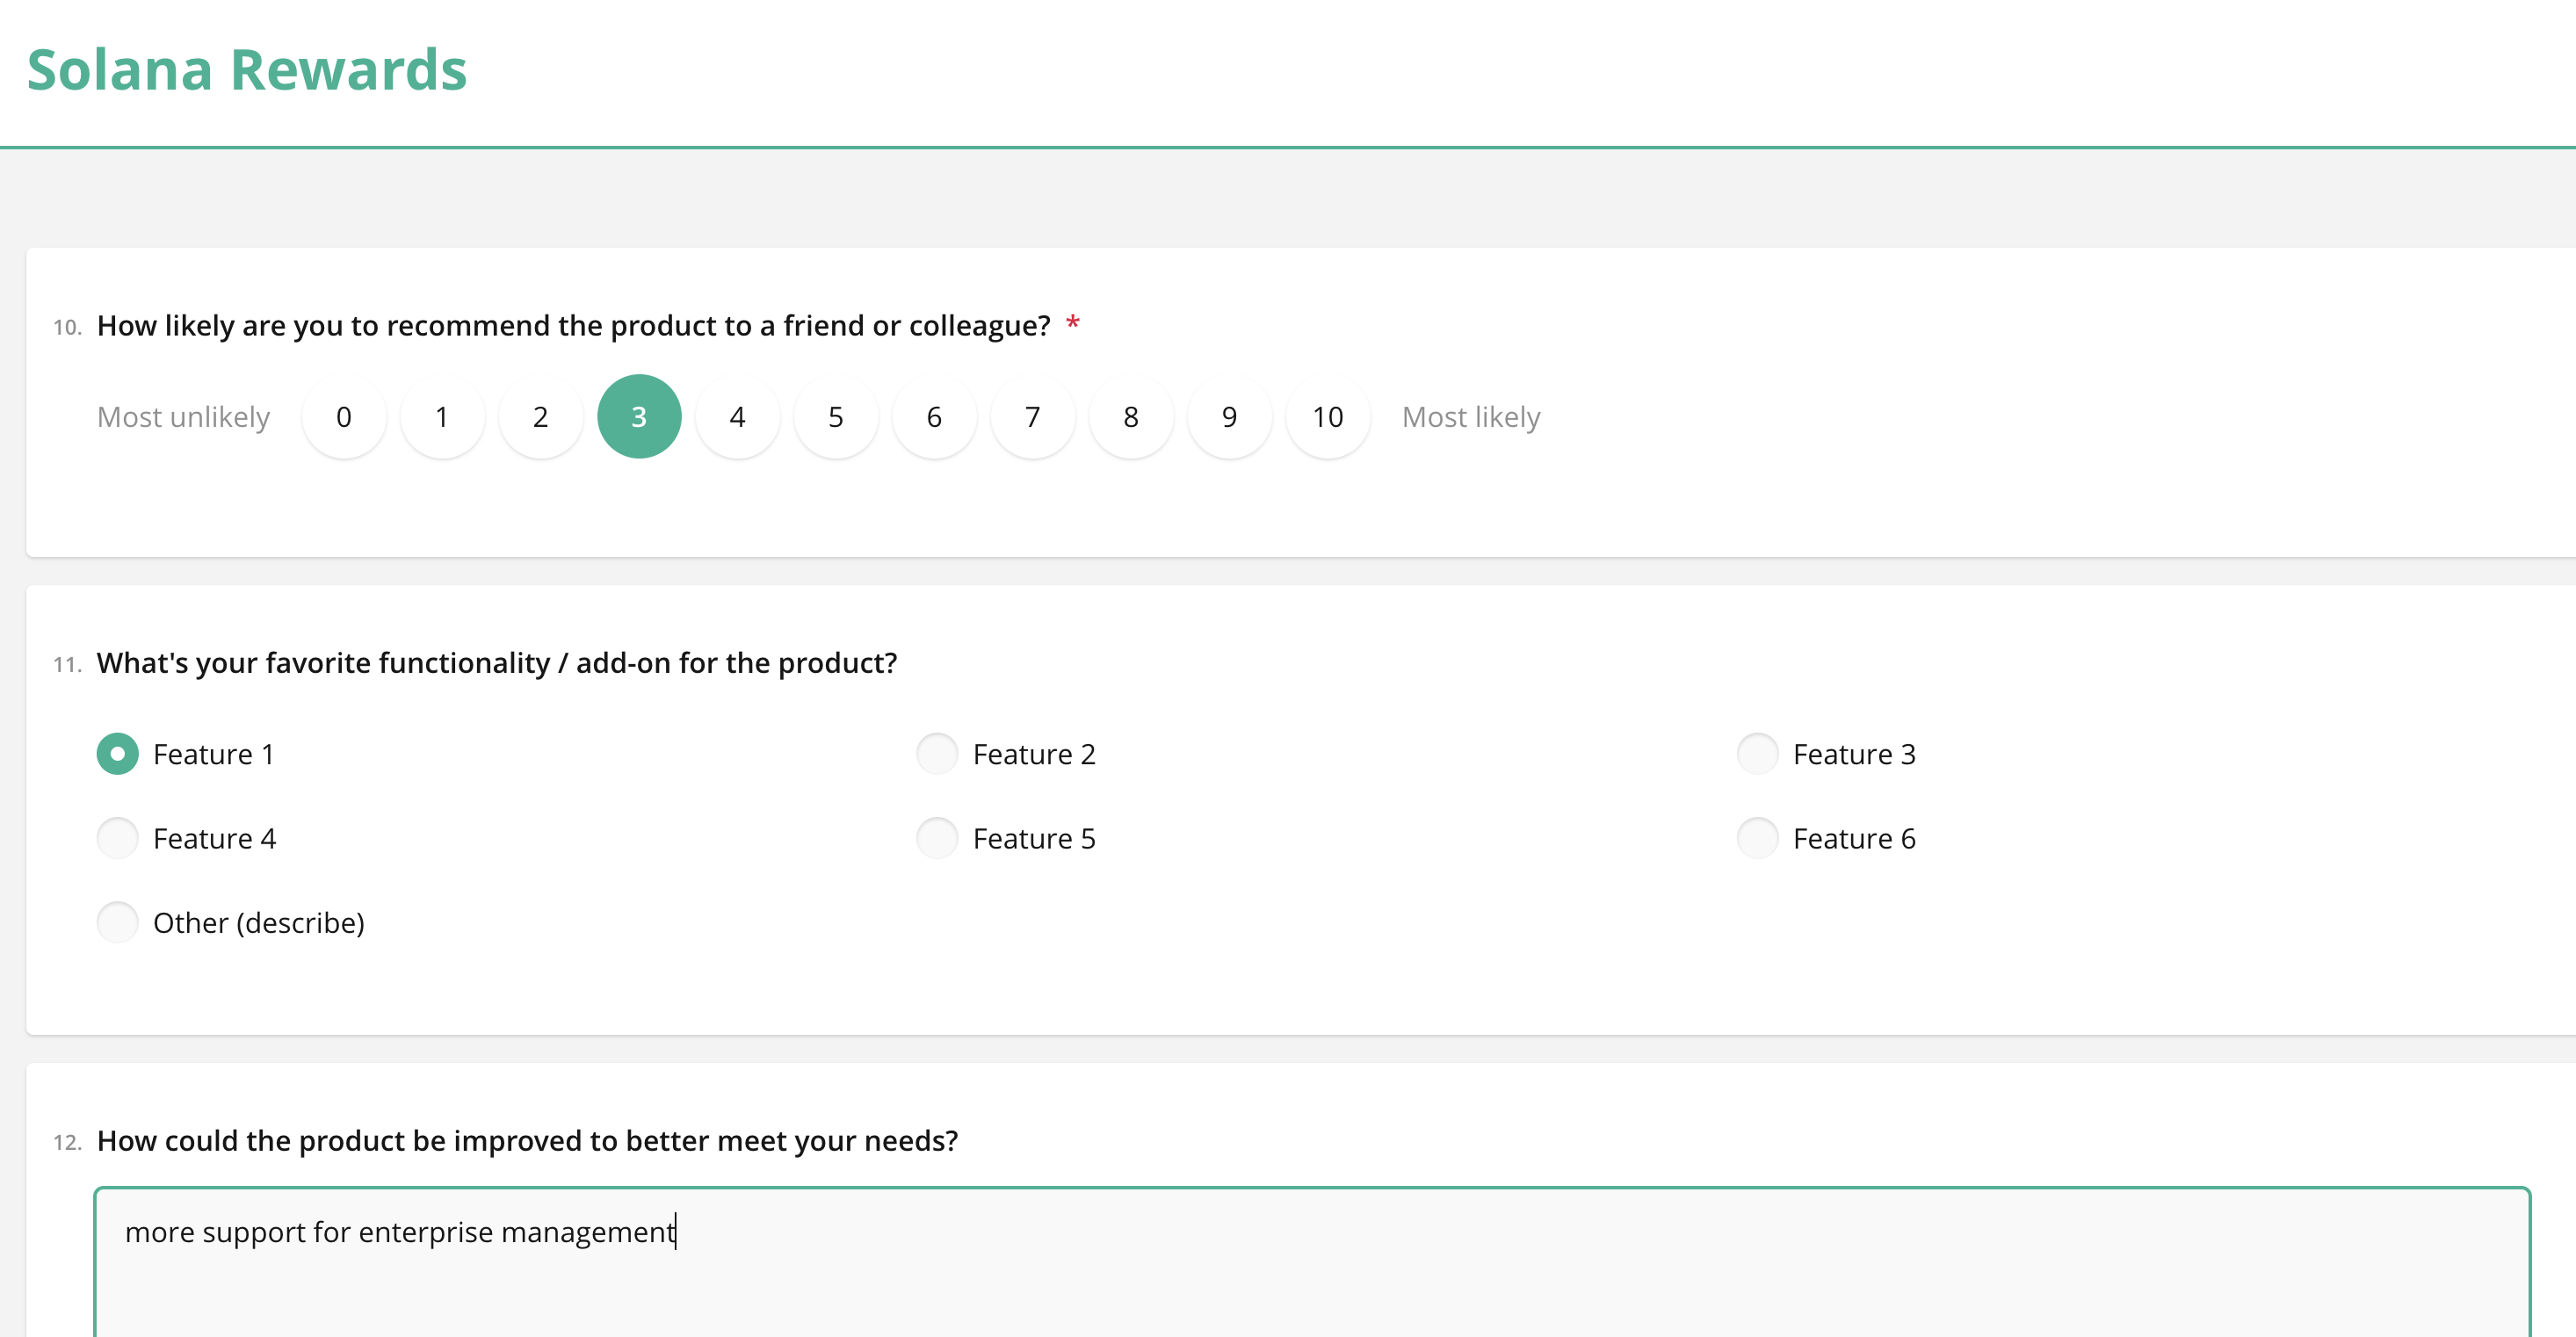2576x1337 pixels.
Task: Select rating 7 for recommendation
Action: [1032, 417]
